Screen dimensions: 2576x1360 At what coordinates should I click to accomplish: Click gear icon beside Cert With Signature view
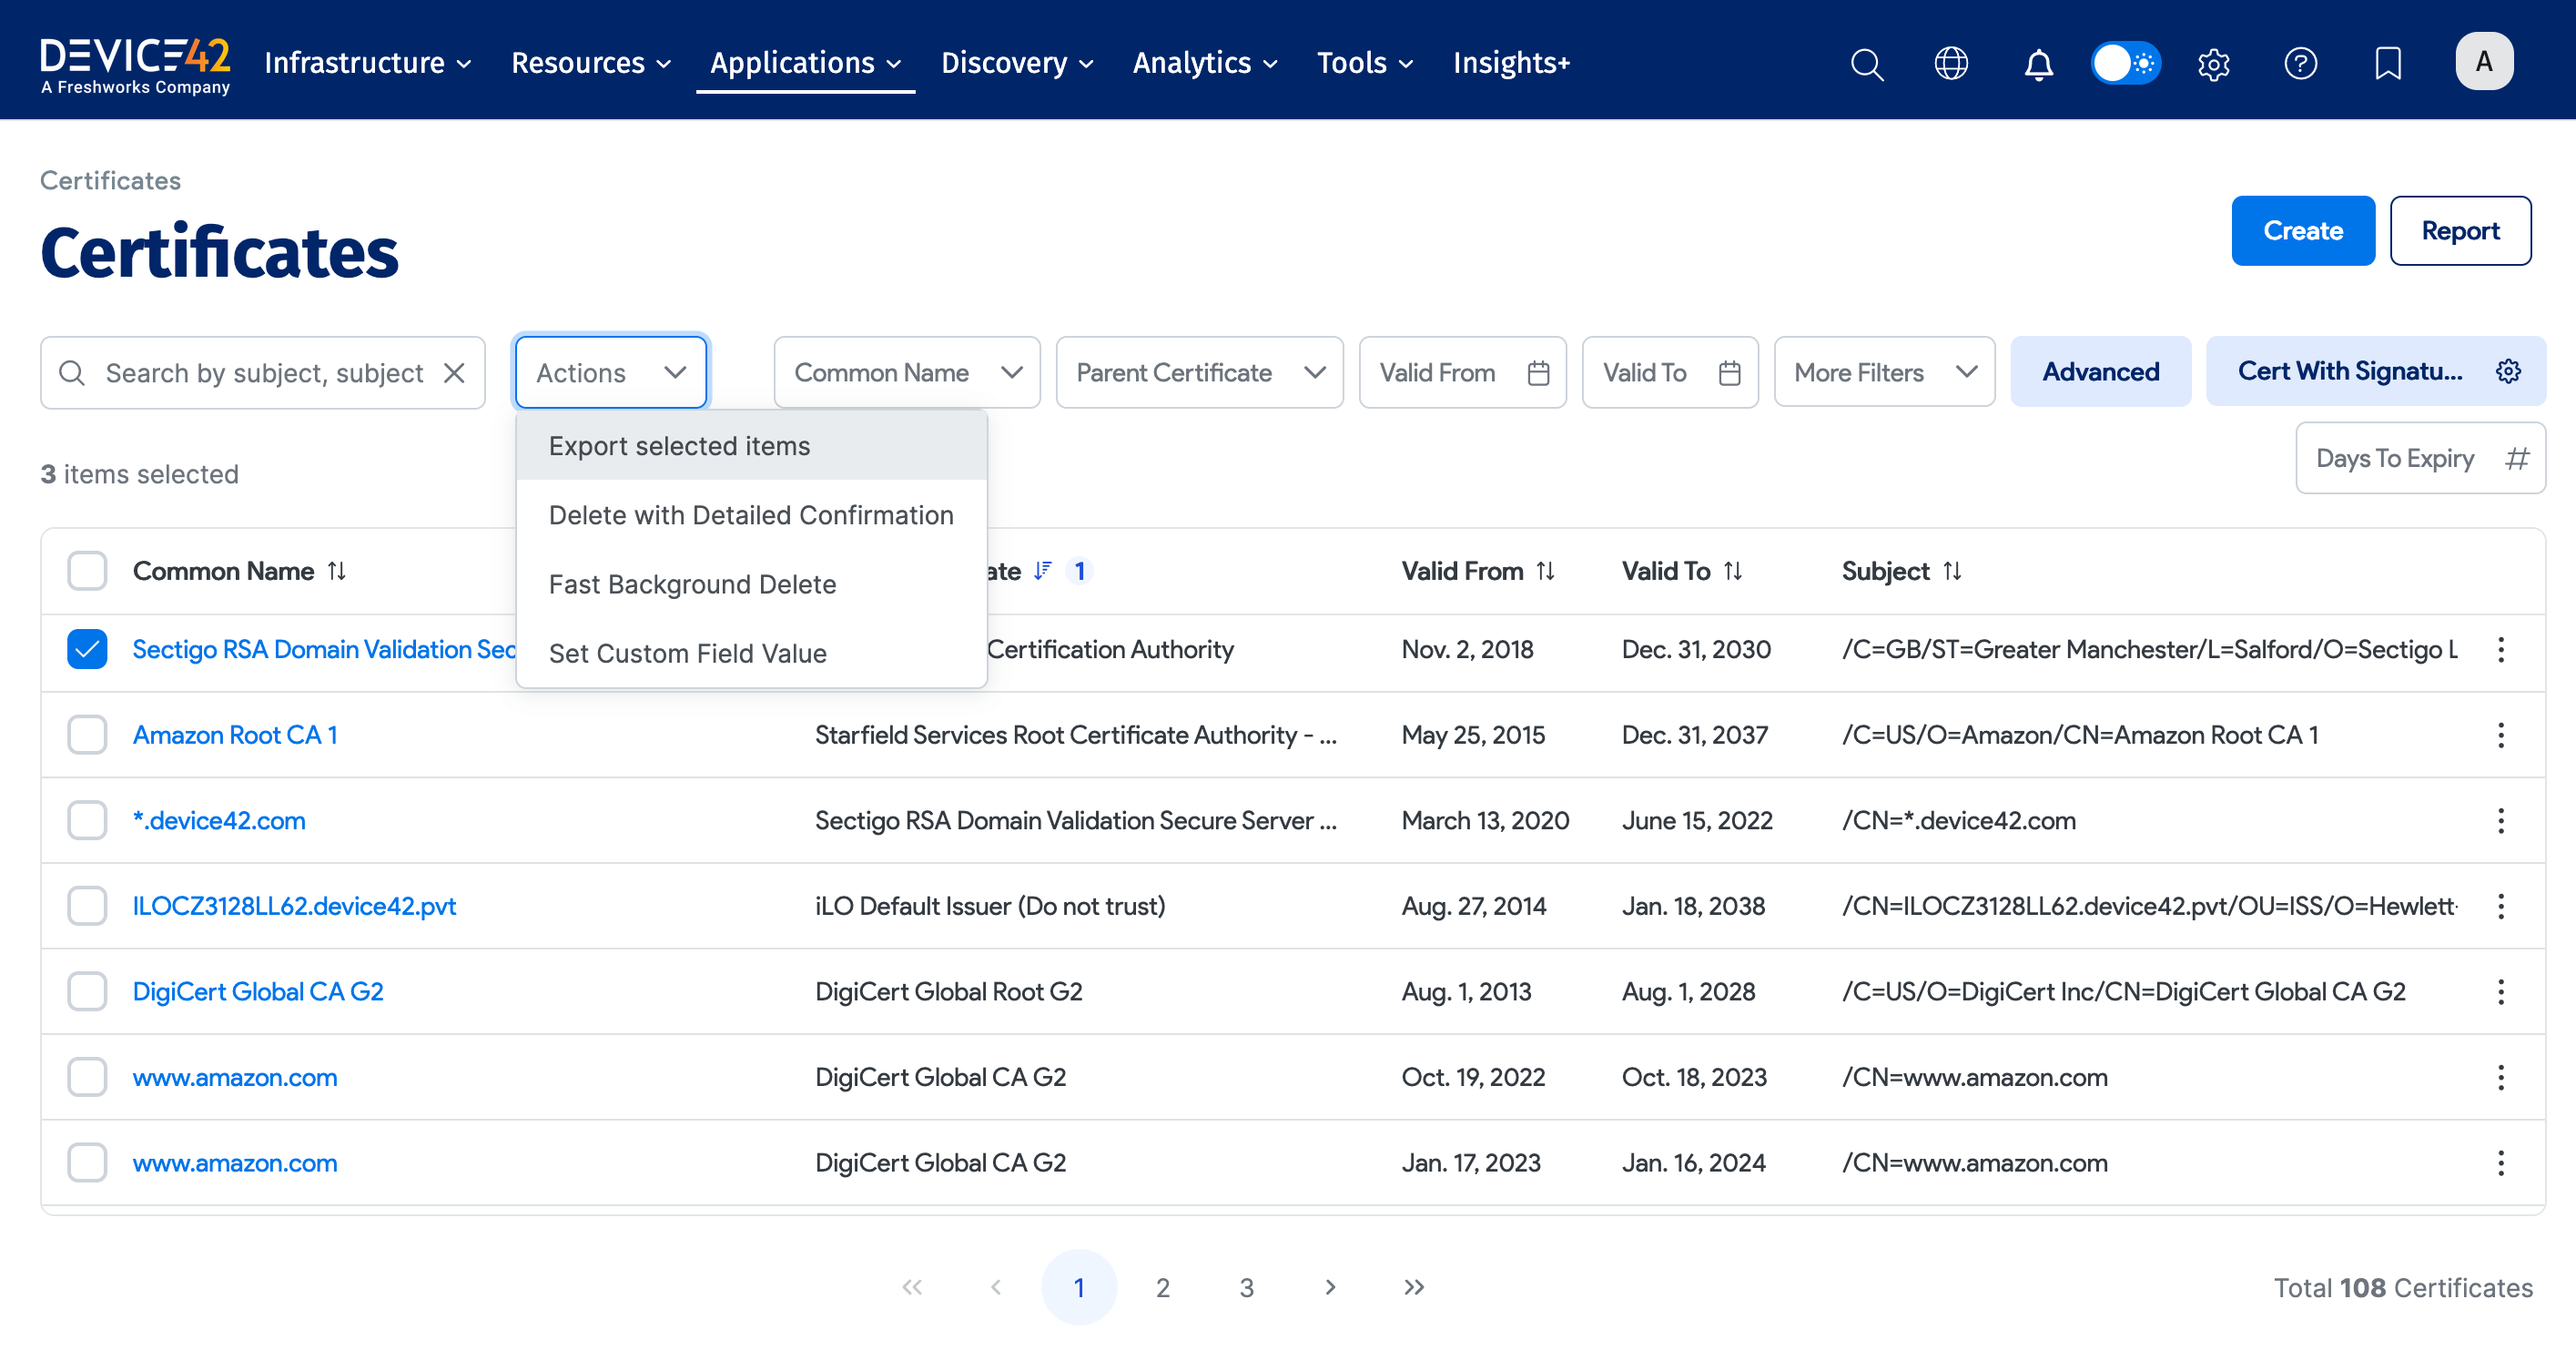2508,372
